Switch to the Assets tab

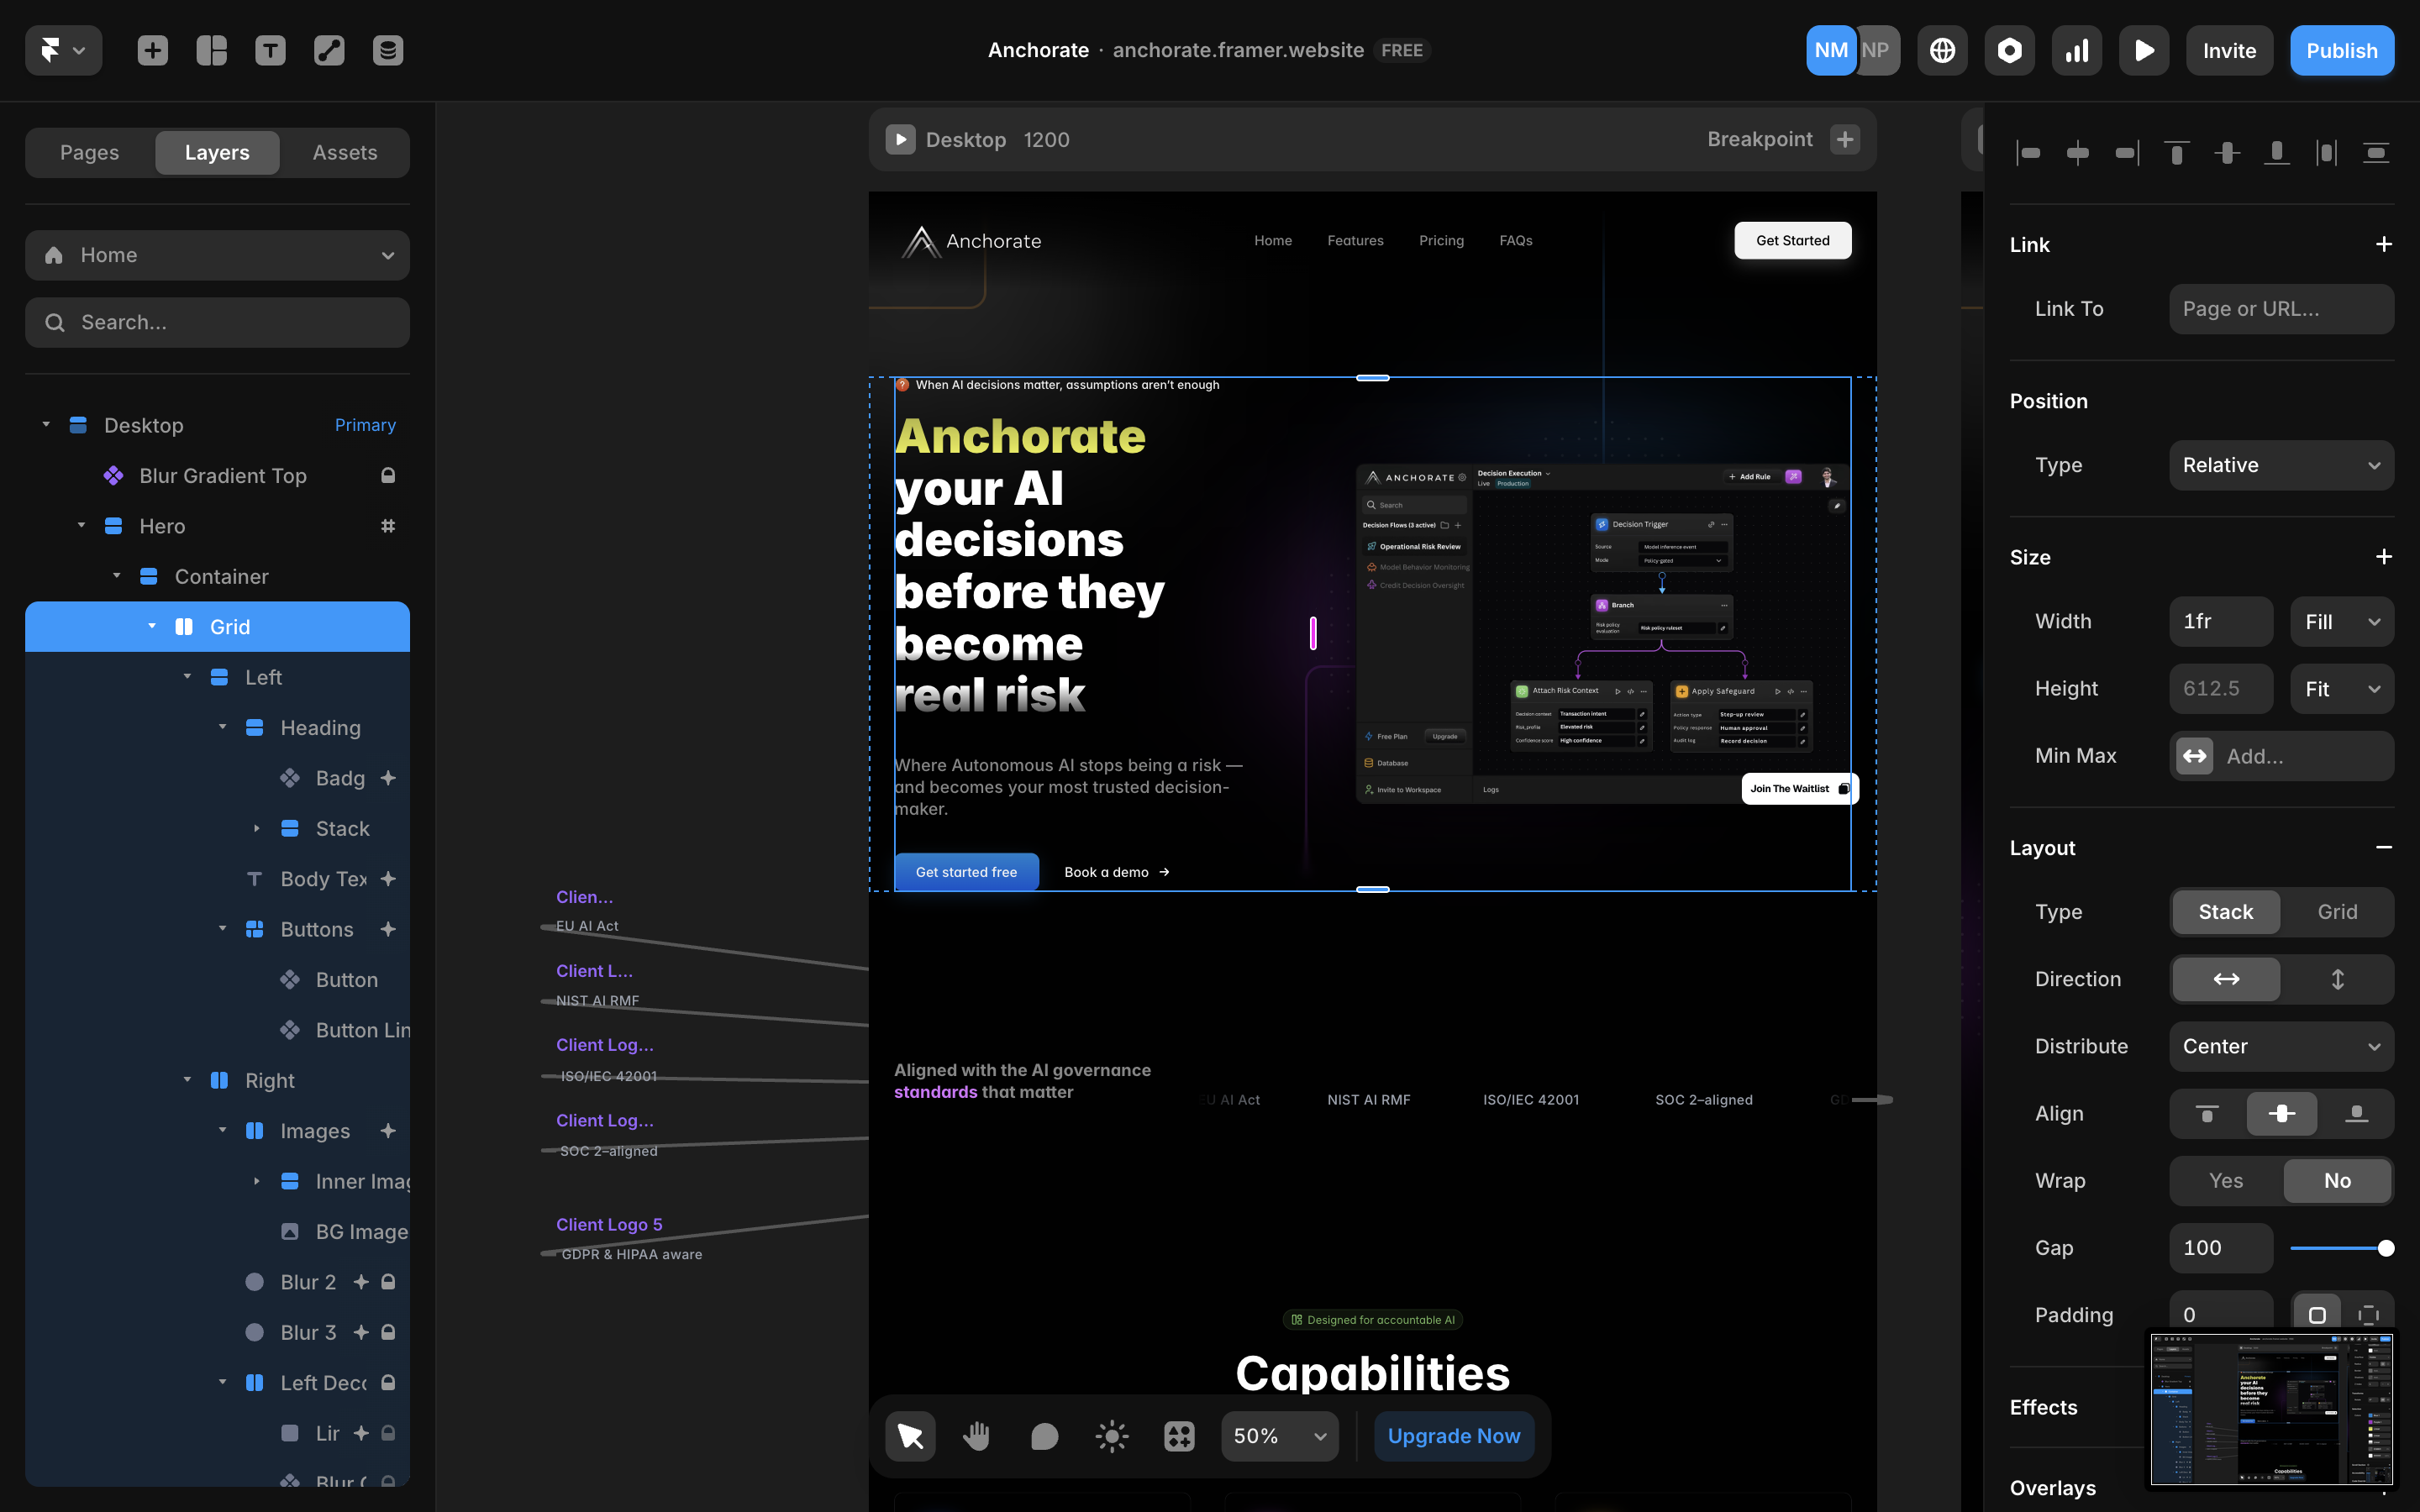pos(345,152)
